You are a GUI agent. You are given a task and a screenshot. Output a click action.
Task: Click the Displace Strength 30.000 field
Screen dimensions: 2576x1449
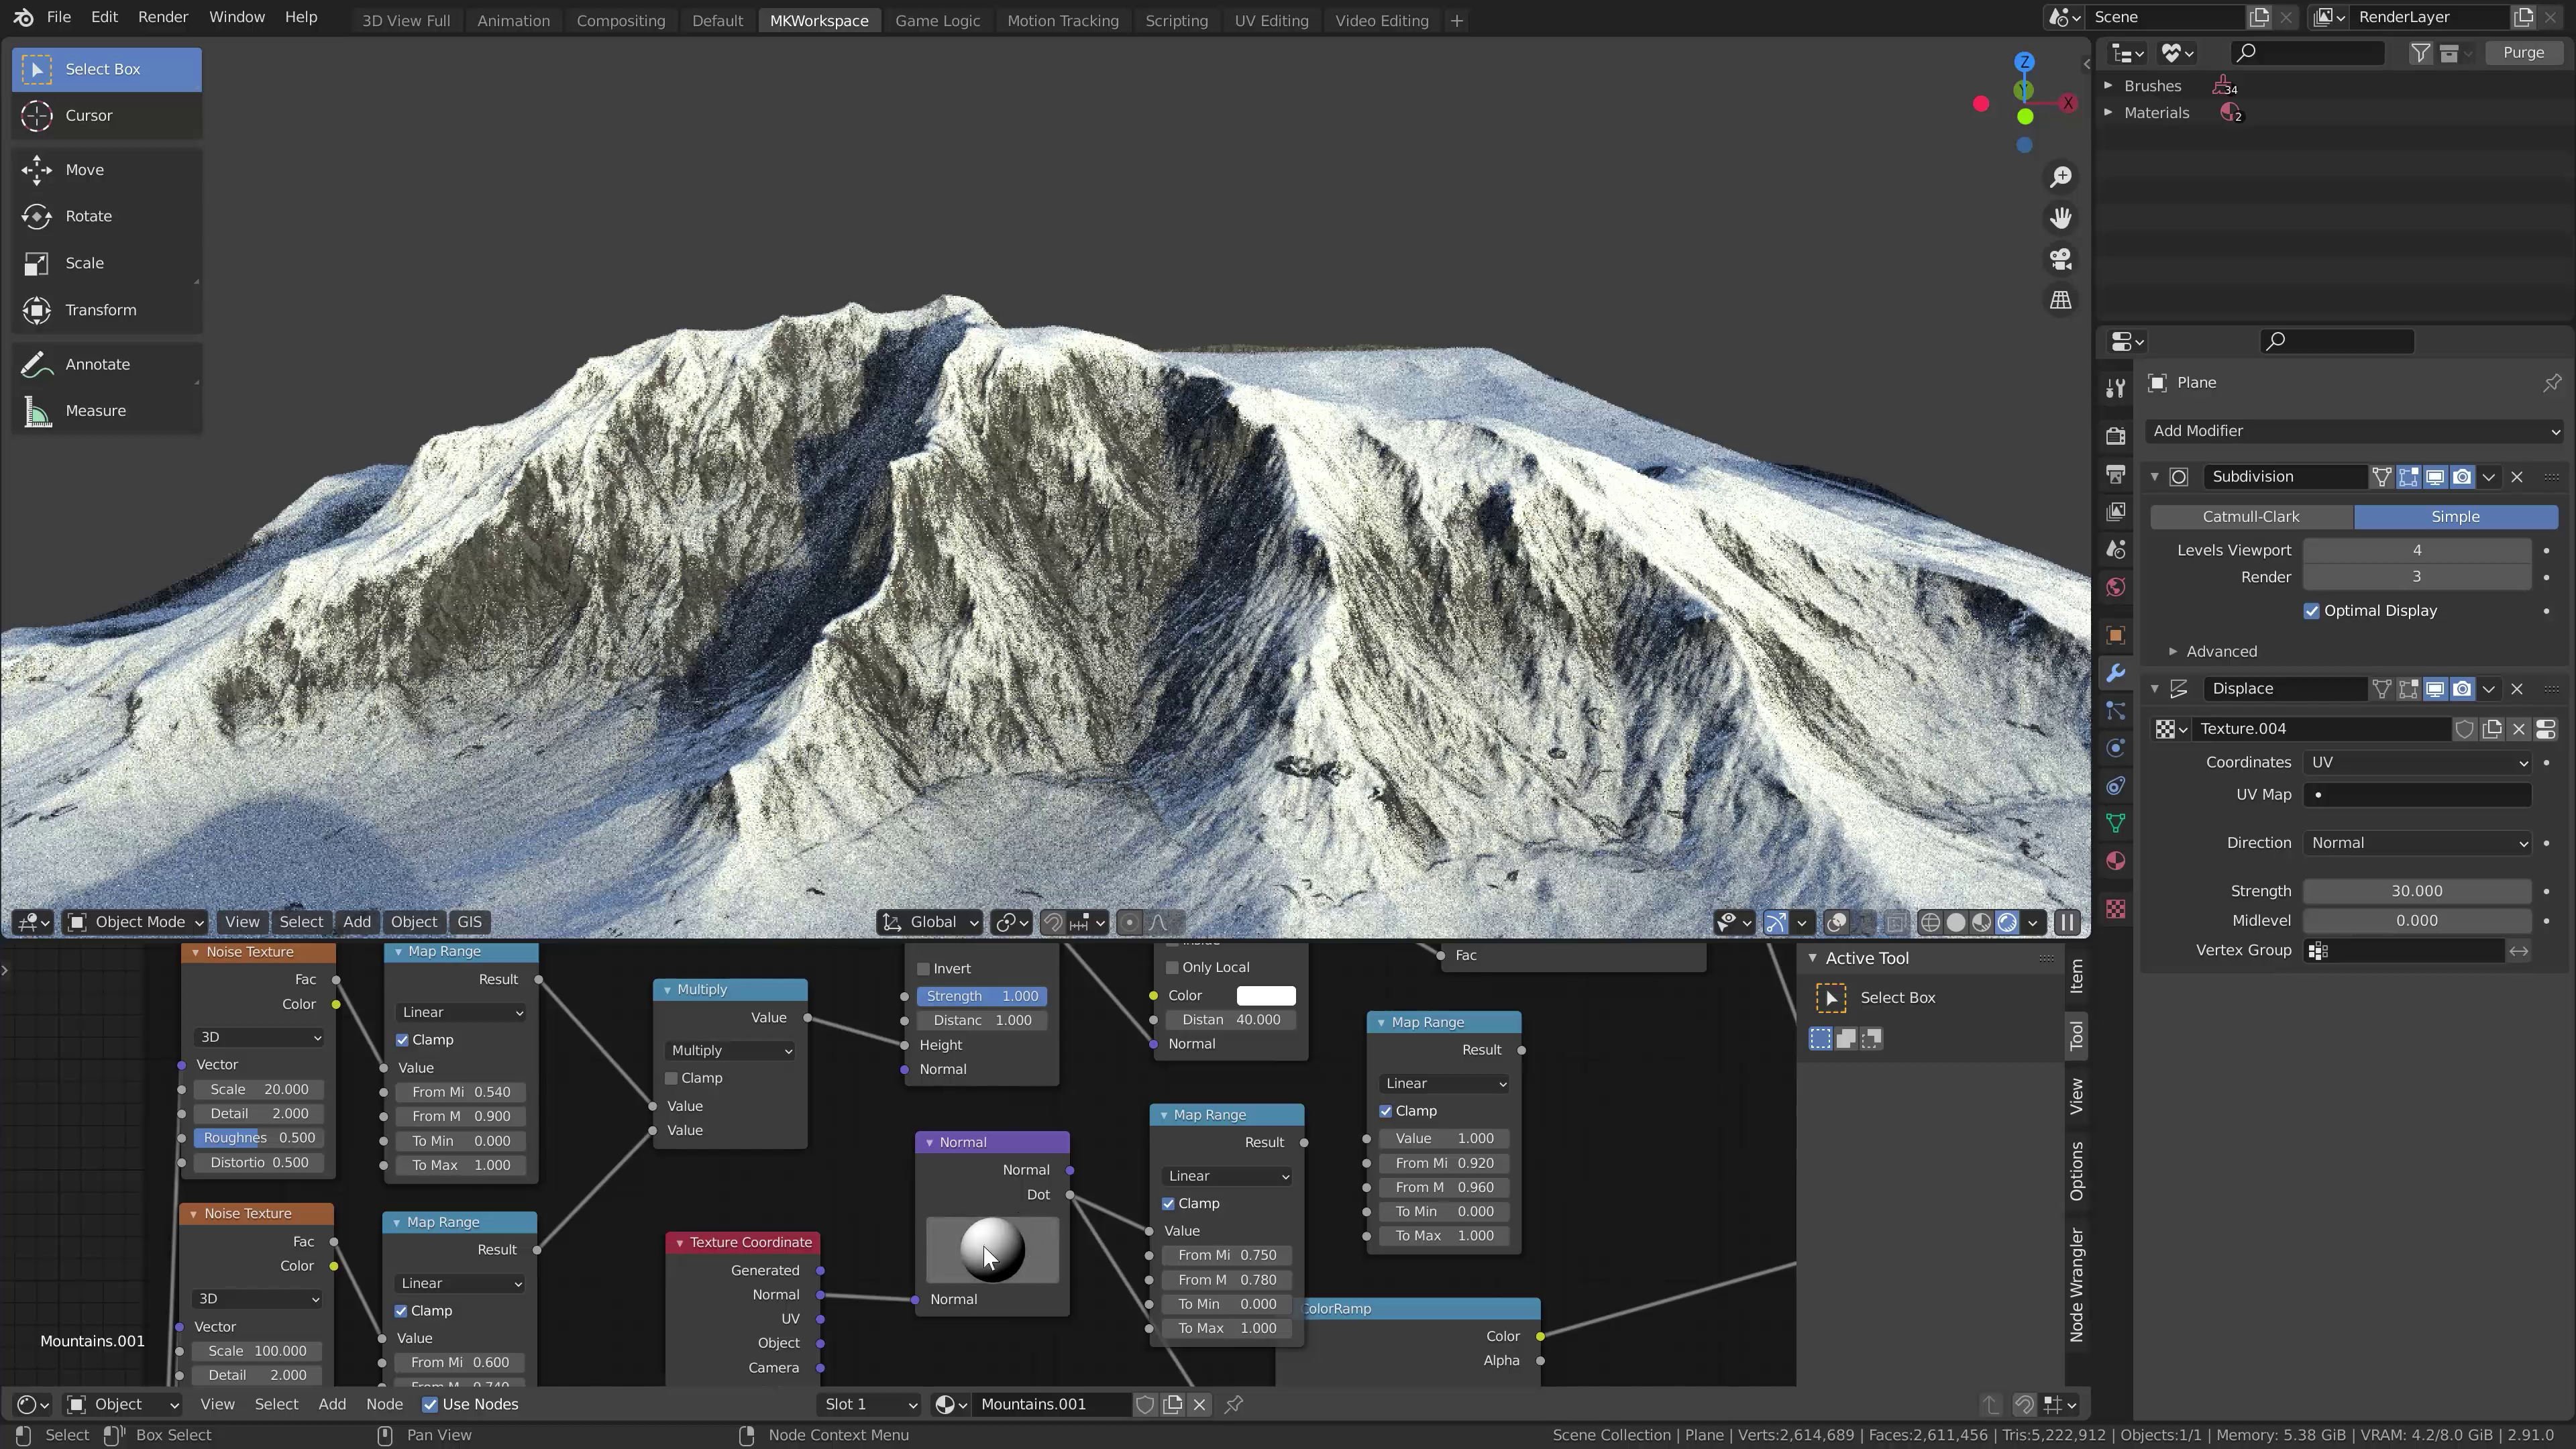(2417, 891)
